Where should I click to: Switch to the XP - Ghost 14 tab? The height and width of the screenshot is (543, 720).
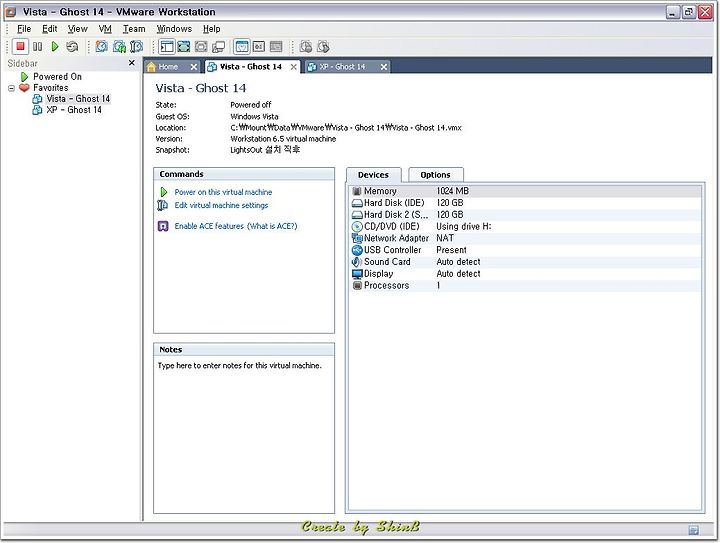pos(342,67)
